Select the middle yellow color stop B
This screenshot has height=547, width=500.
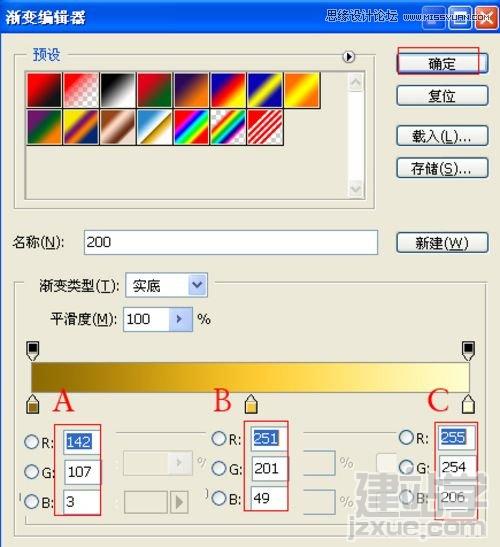click(251, 405)
